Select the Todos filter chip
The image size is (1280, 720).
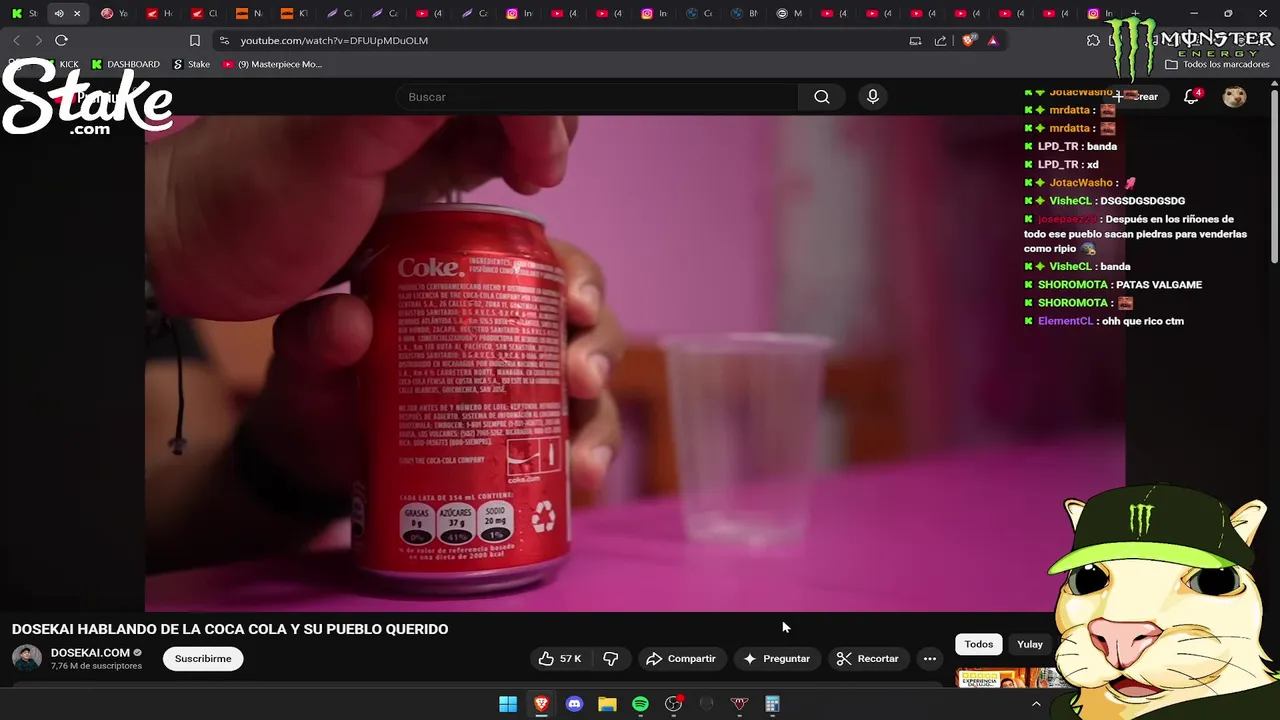tap(979, 644)
